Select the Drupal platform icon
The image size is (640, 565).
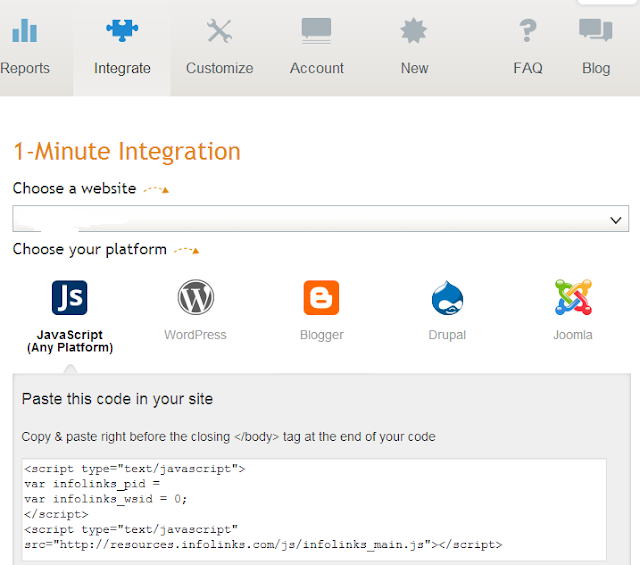(x=447, y=298)
